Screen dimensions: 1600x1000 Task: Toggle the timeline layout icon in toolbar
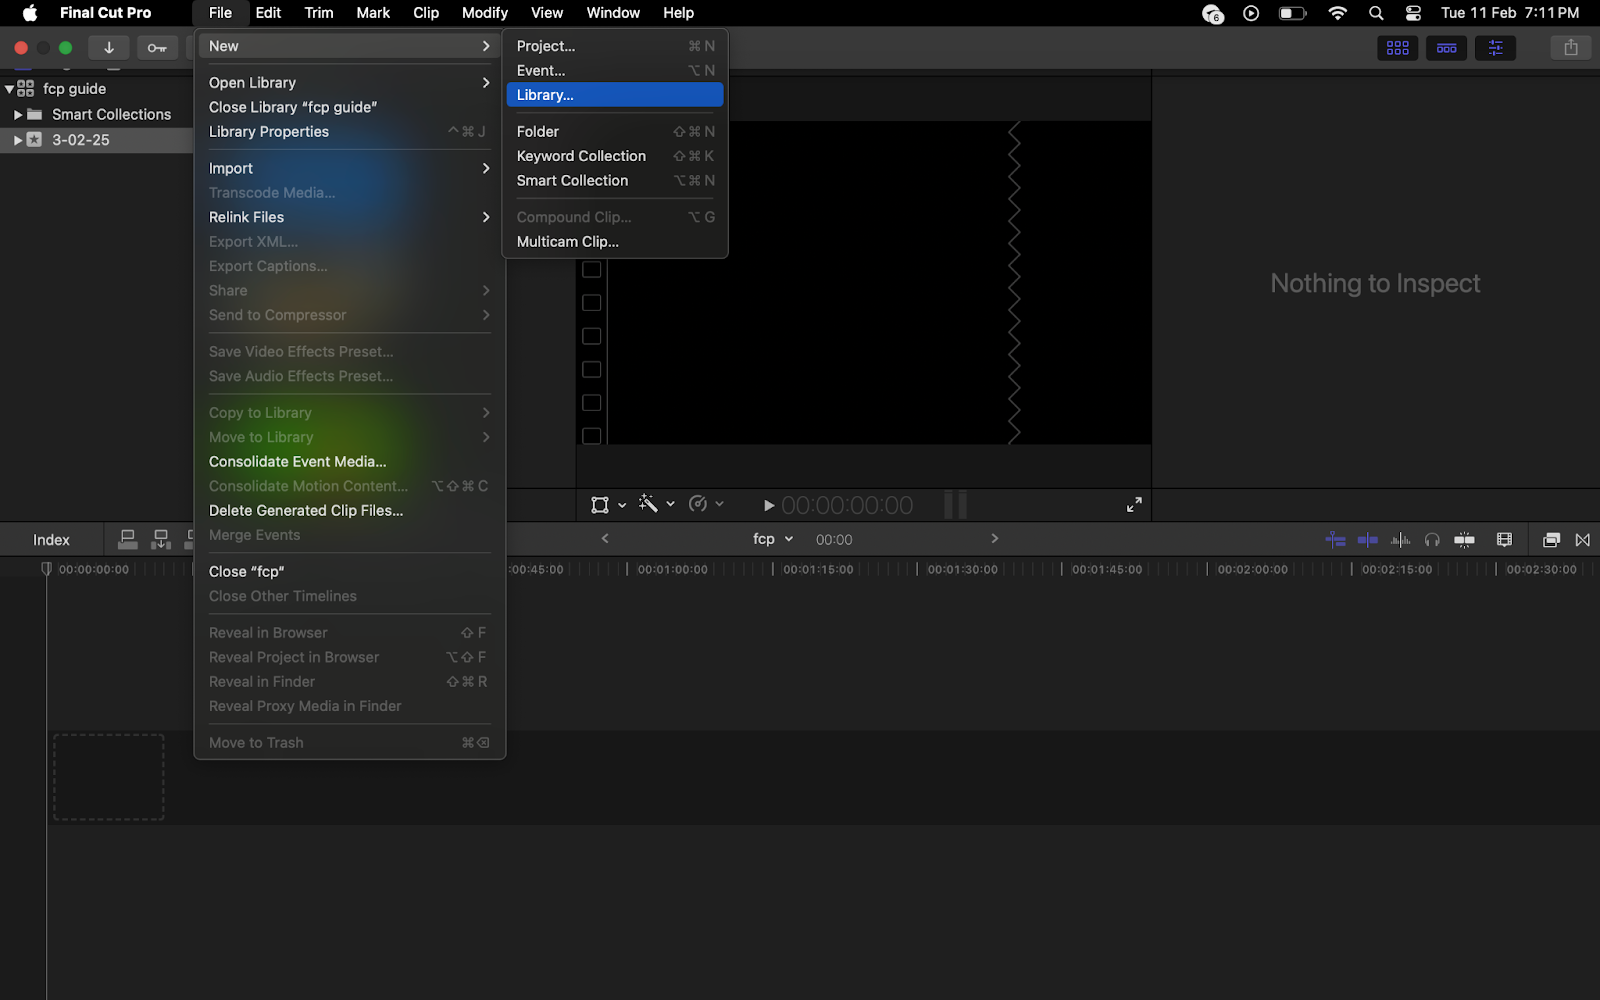point(1446,48)
